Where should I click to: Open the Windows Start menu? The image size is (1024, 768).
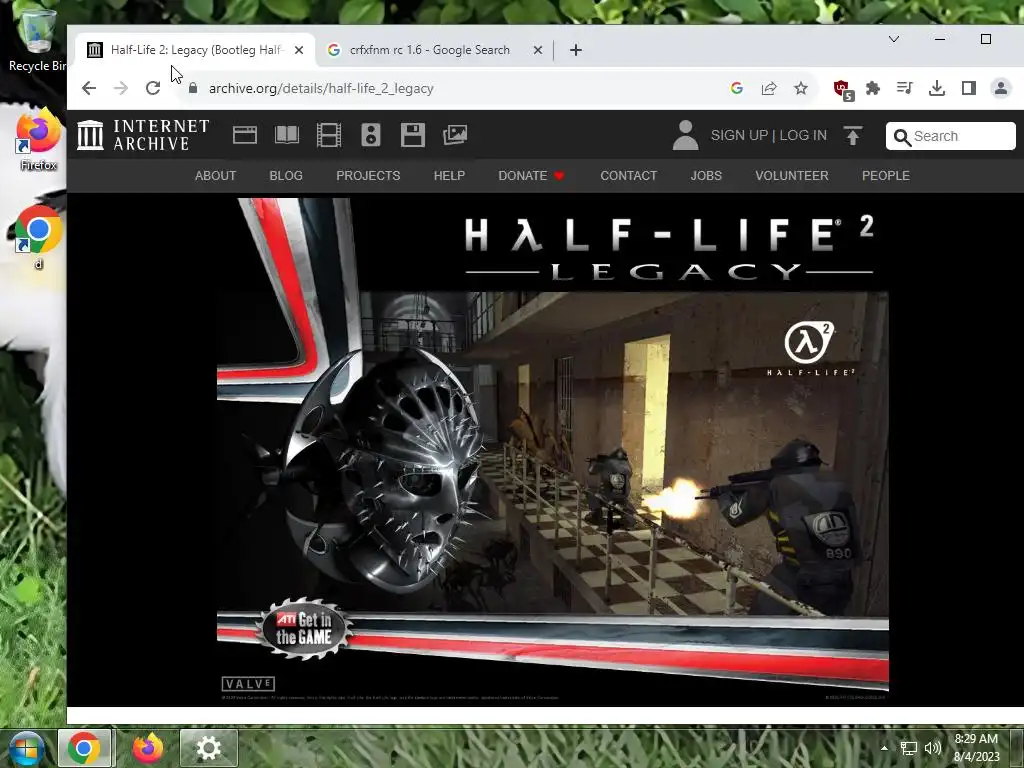(26, 748)
